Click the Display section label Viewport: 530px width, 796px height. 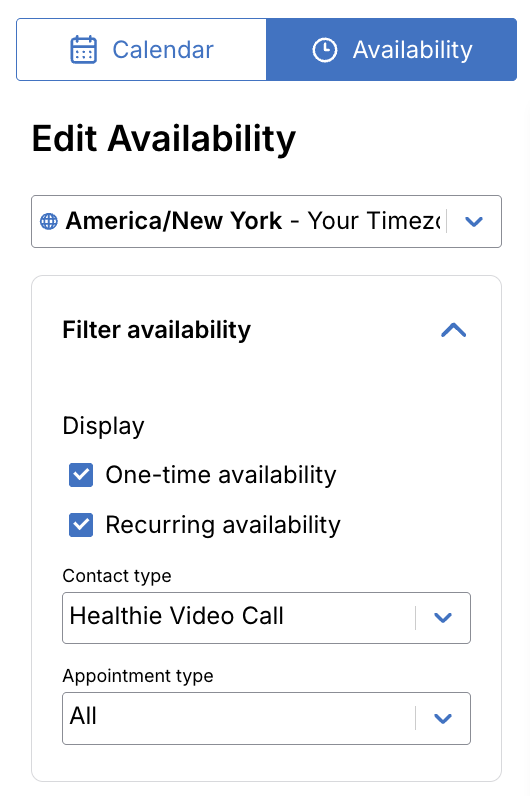[104, 426]
